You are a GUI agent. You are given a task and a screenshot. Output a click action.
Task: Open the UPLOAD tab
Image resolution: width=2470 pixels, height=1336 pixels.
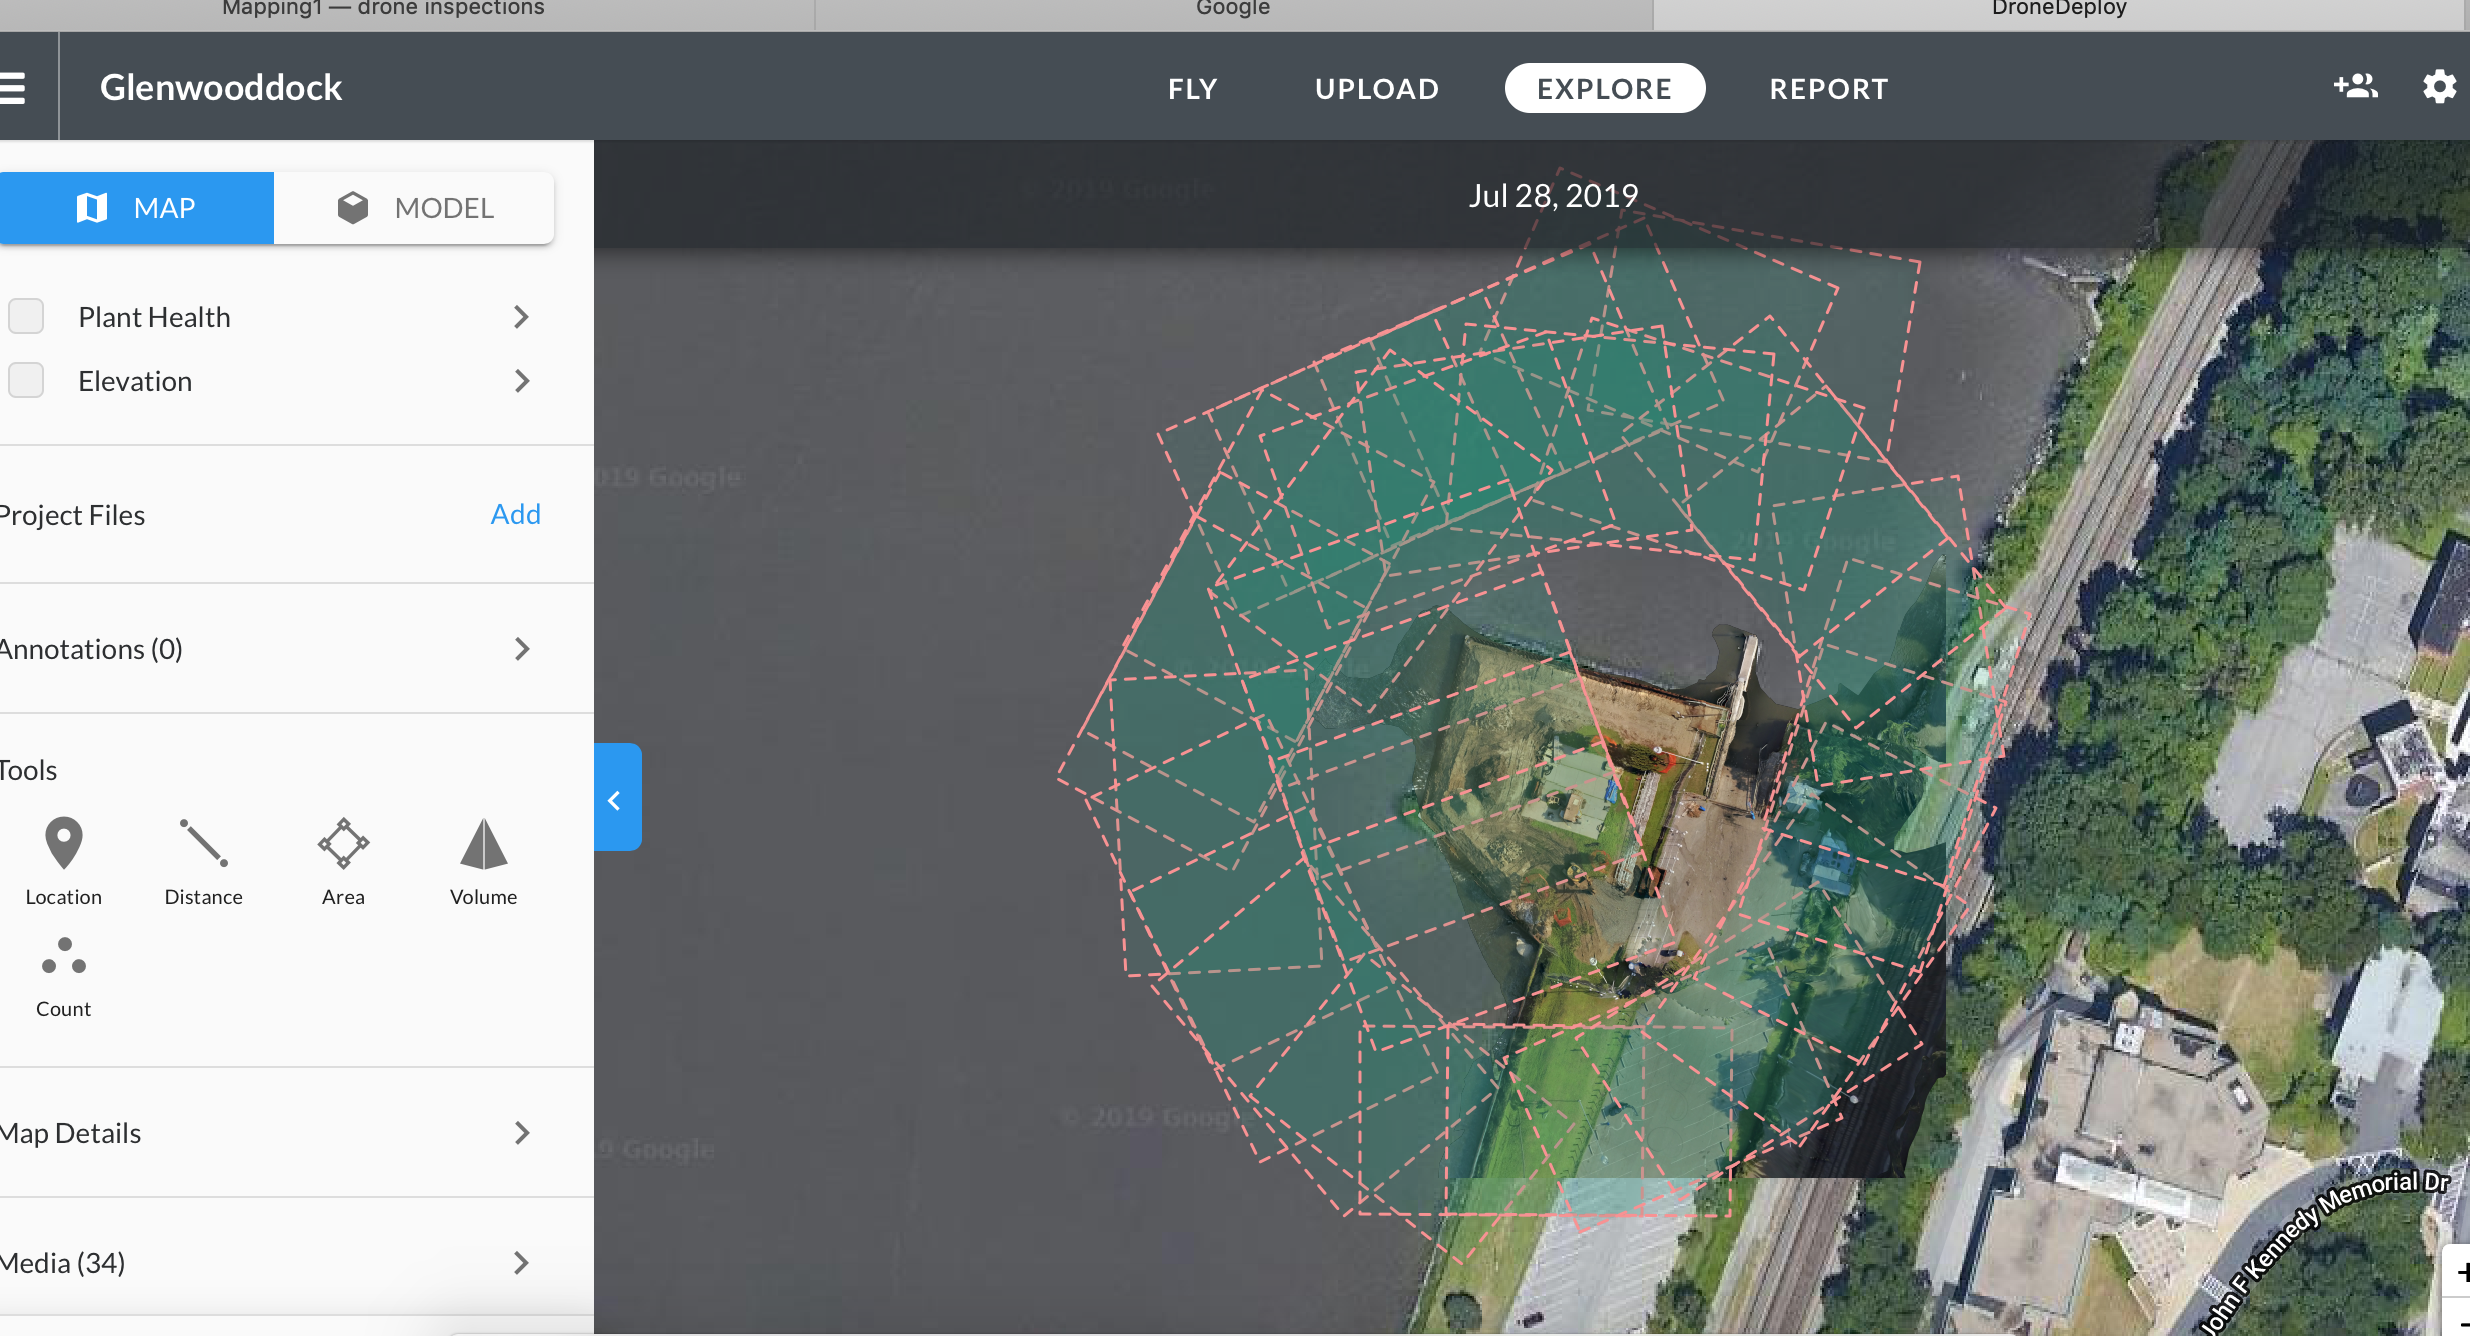click(x=1376, y=88)
